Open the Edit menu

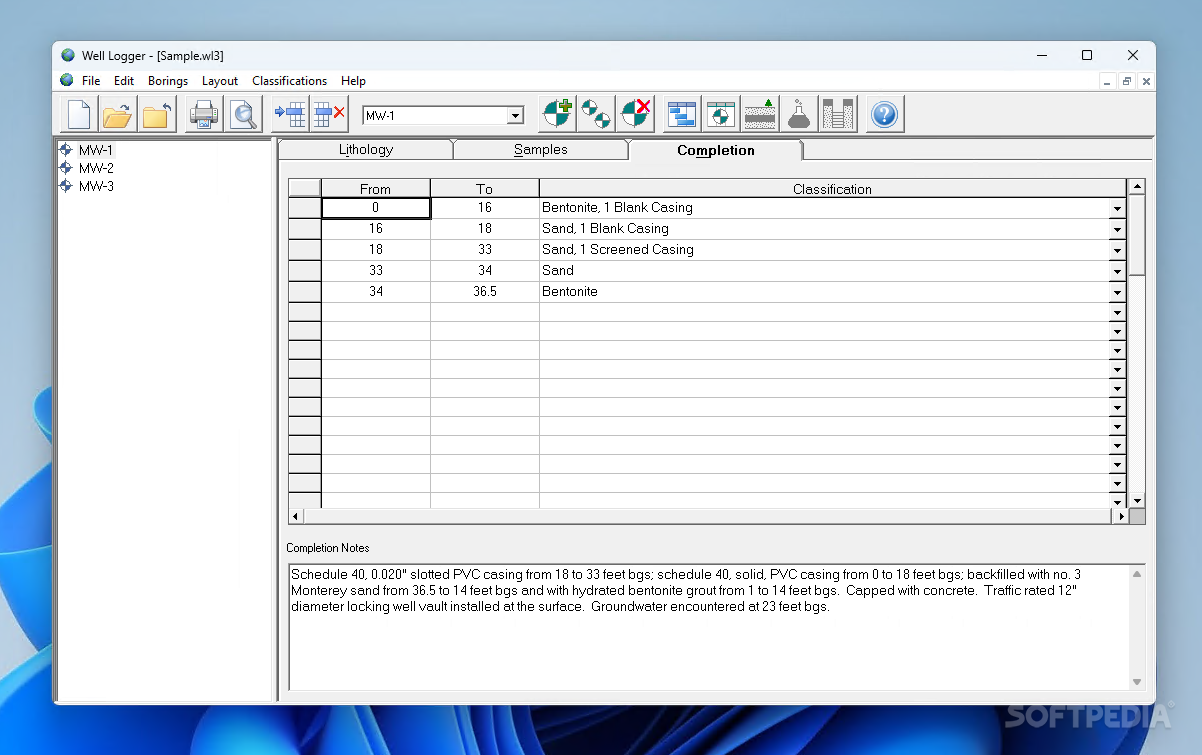(124, 81)
